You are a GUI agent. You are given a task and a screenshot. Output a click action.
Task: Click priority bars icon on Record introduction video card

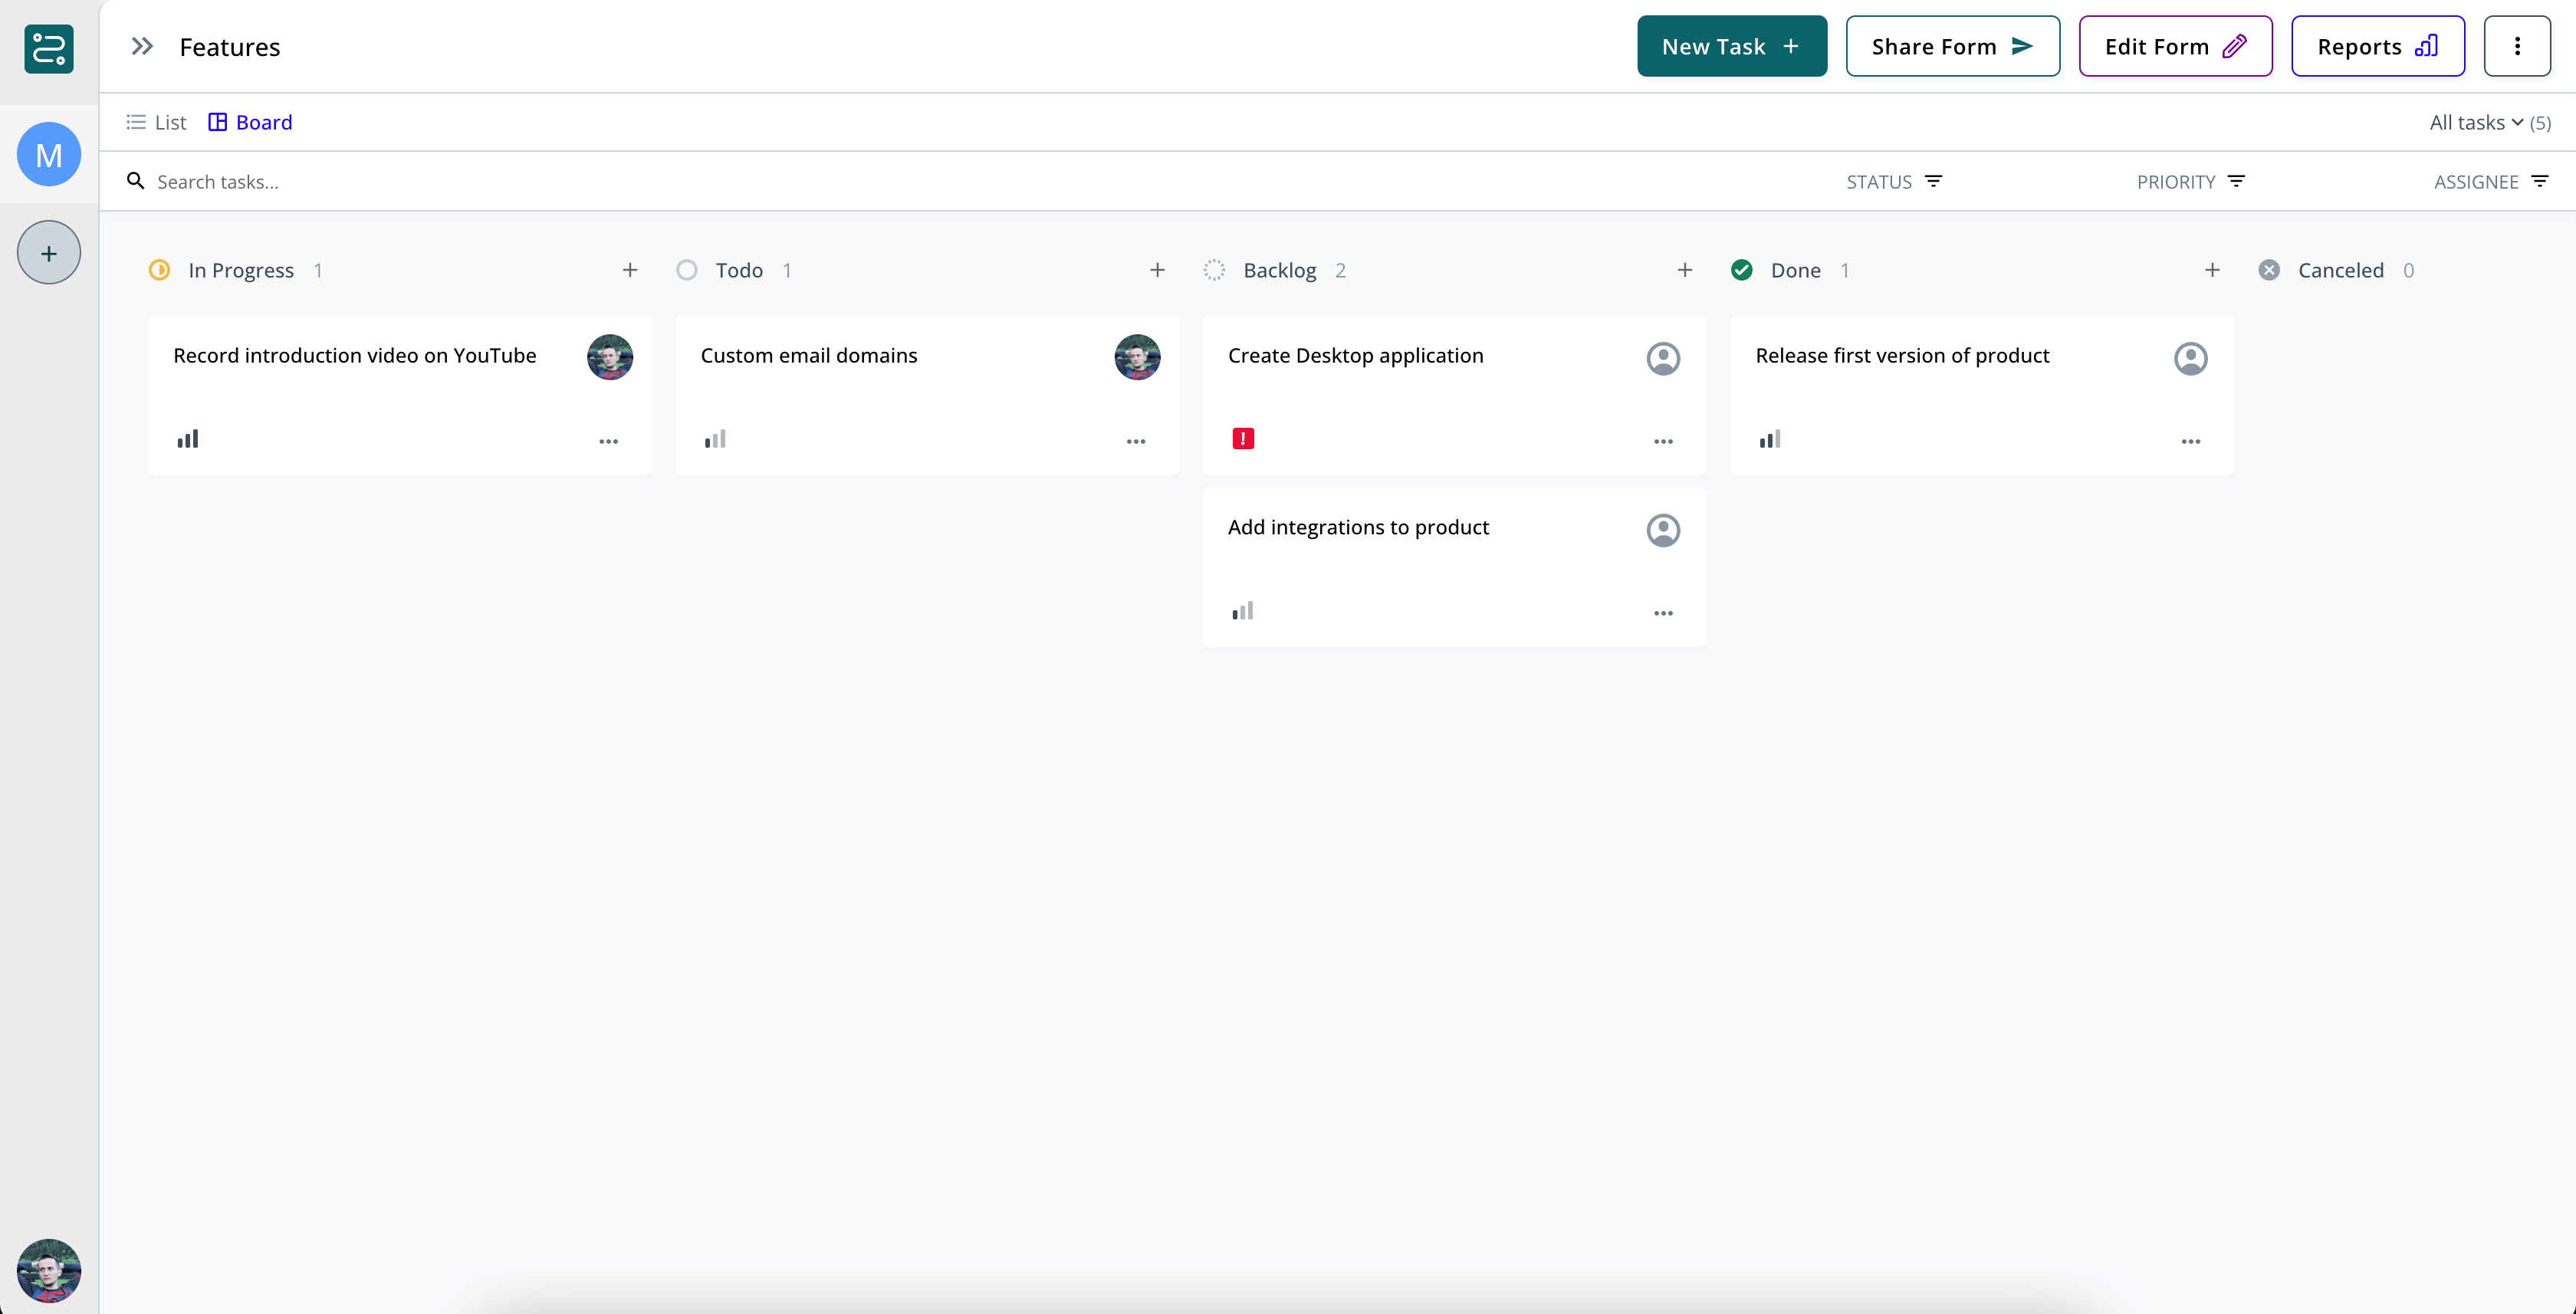(188, 439)
